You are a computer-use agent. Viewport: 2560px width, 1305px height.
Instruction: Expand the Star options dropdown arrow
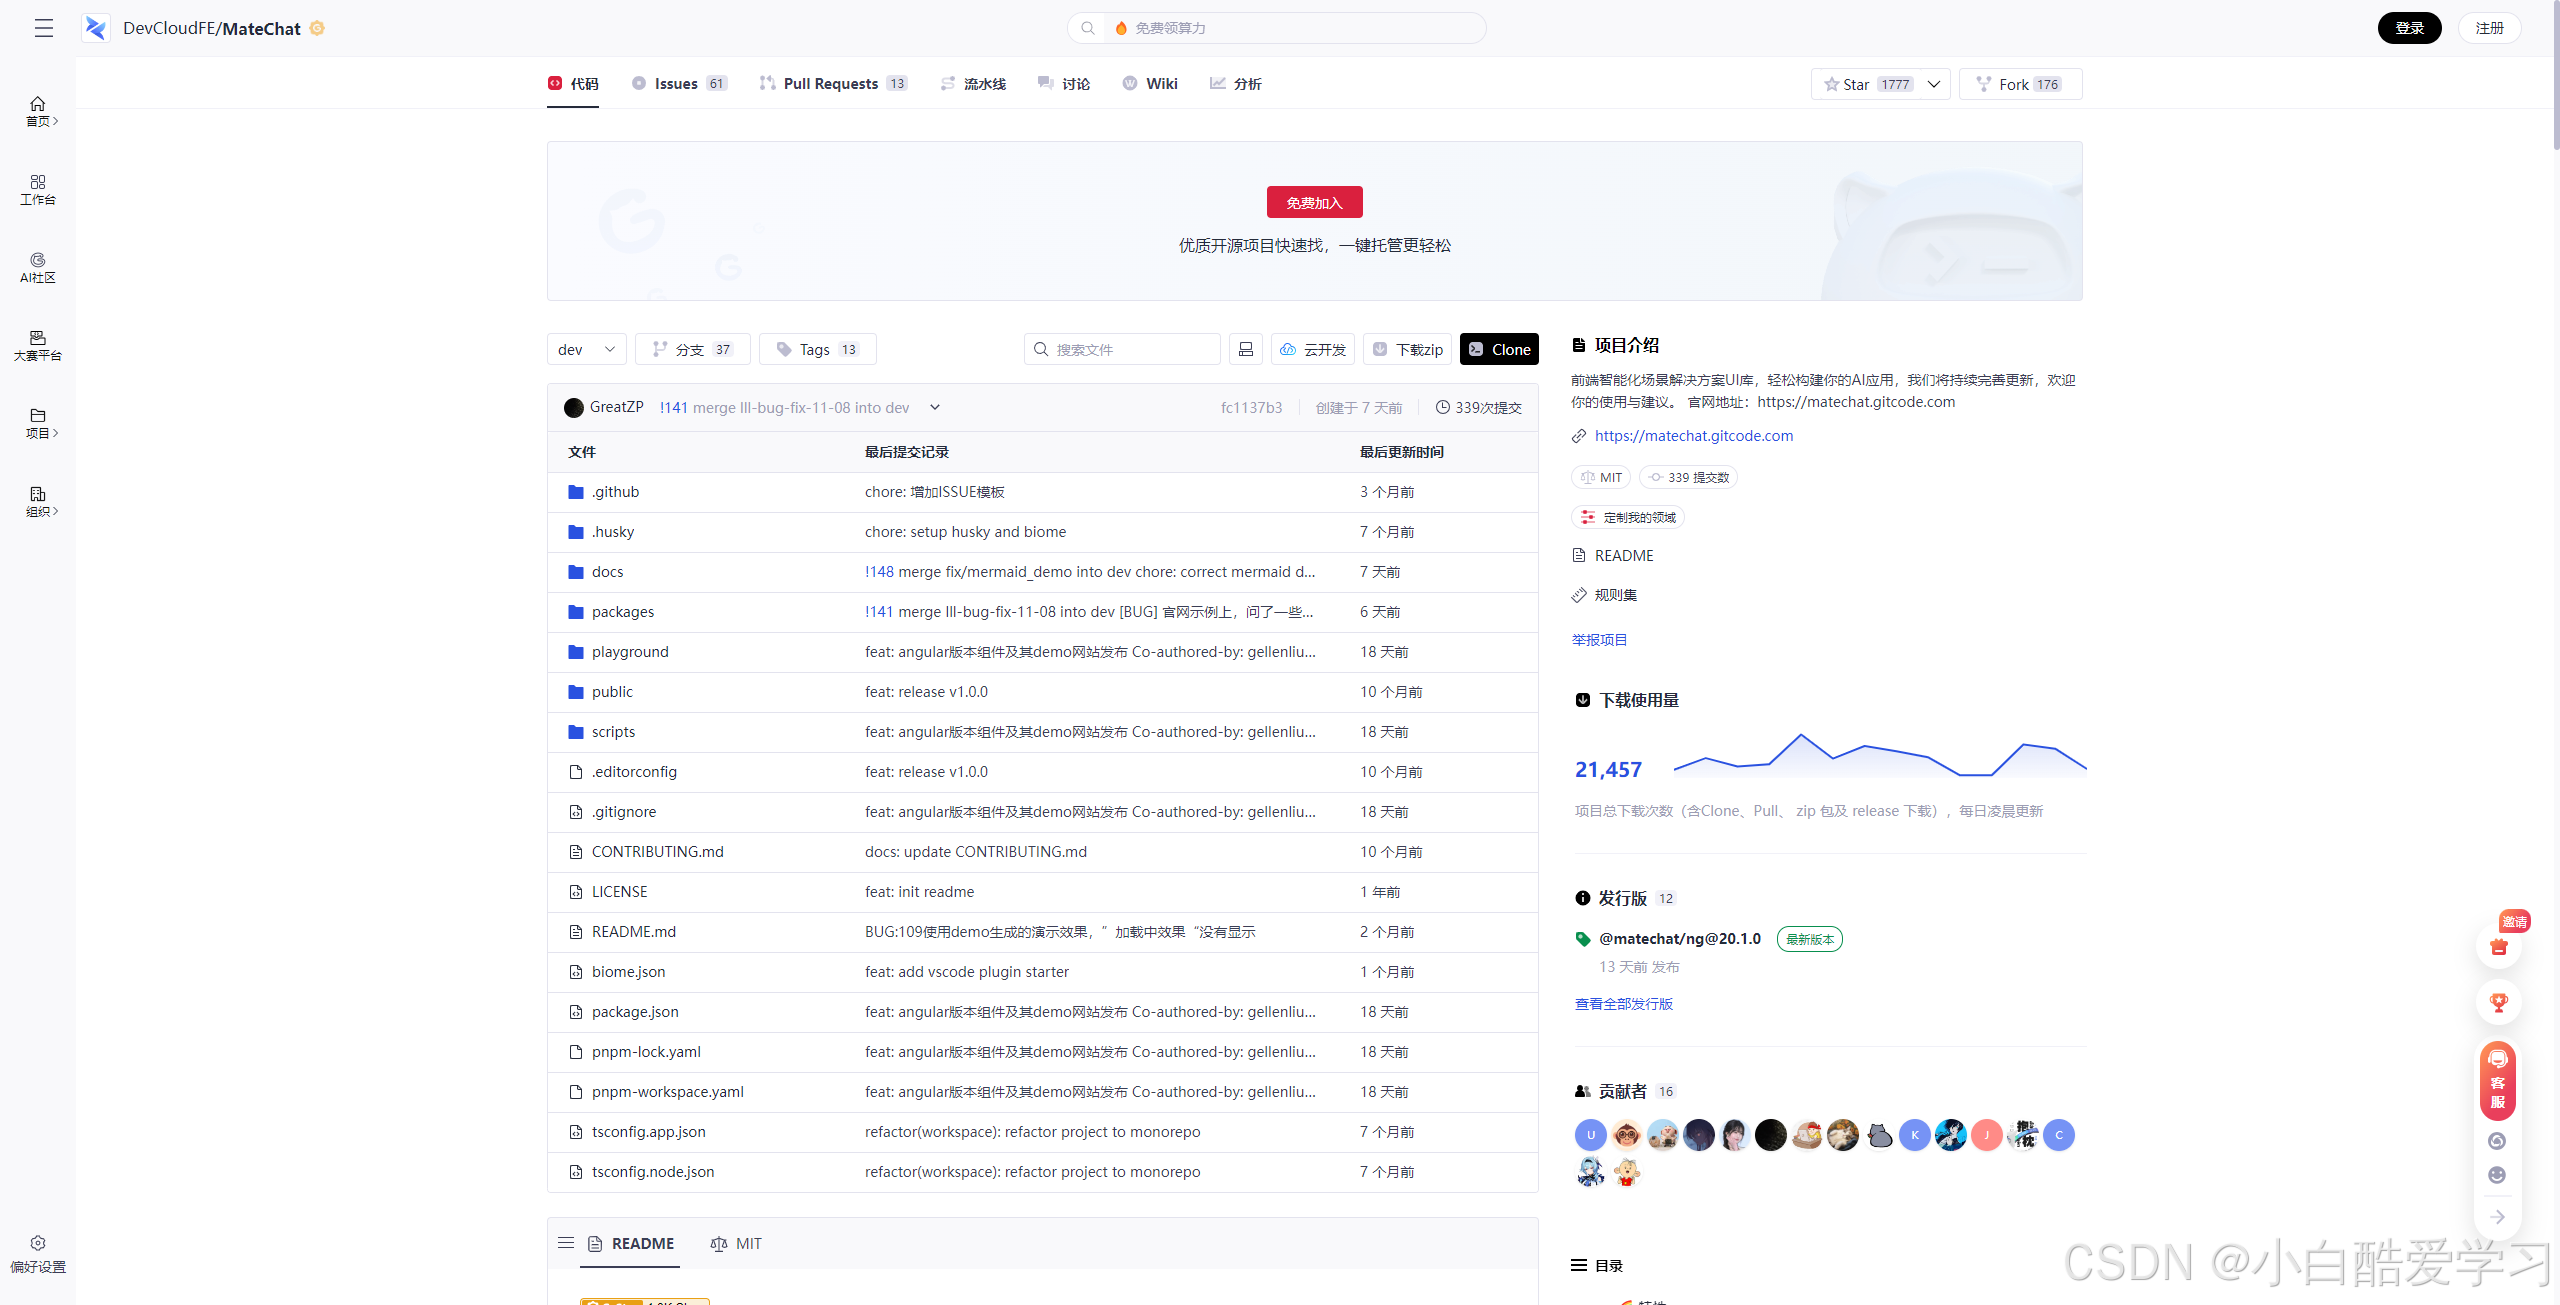click(x=1934, y=84)
